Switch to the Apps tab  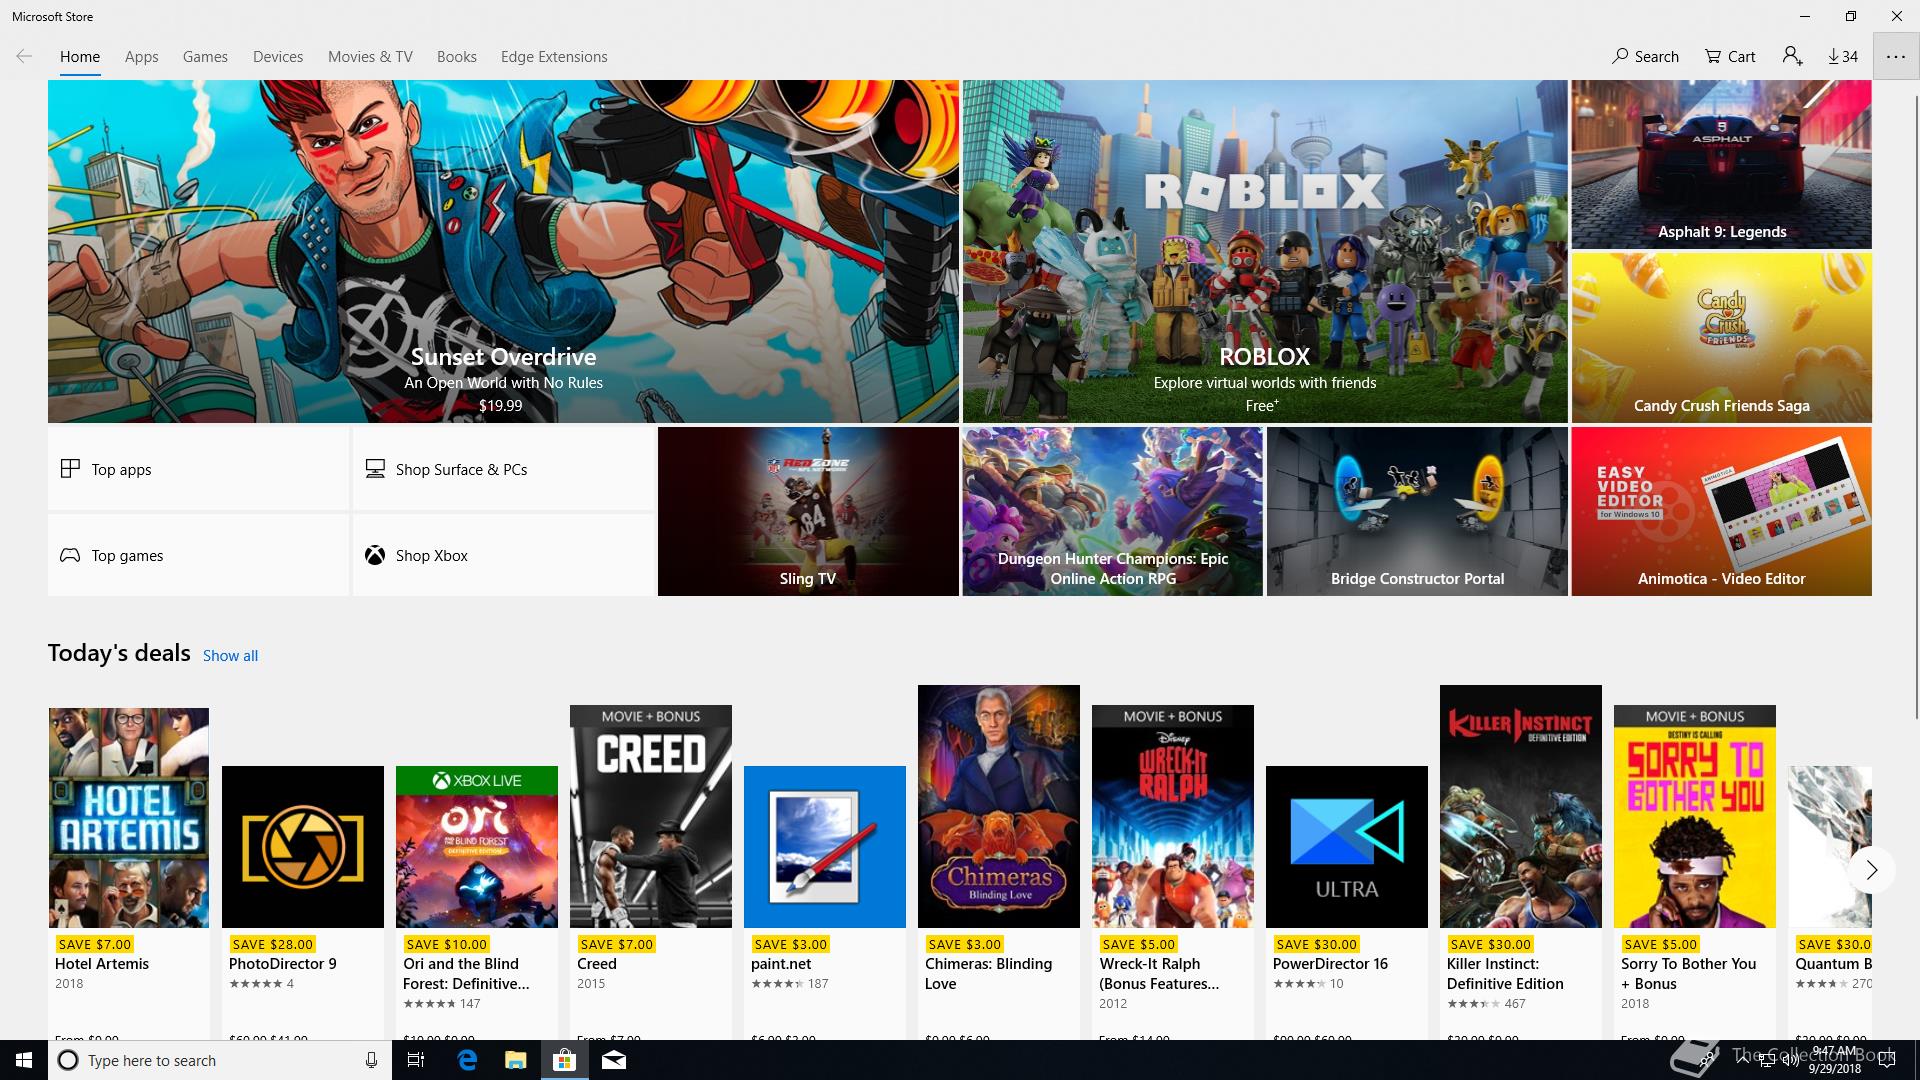[141, 56]
